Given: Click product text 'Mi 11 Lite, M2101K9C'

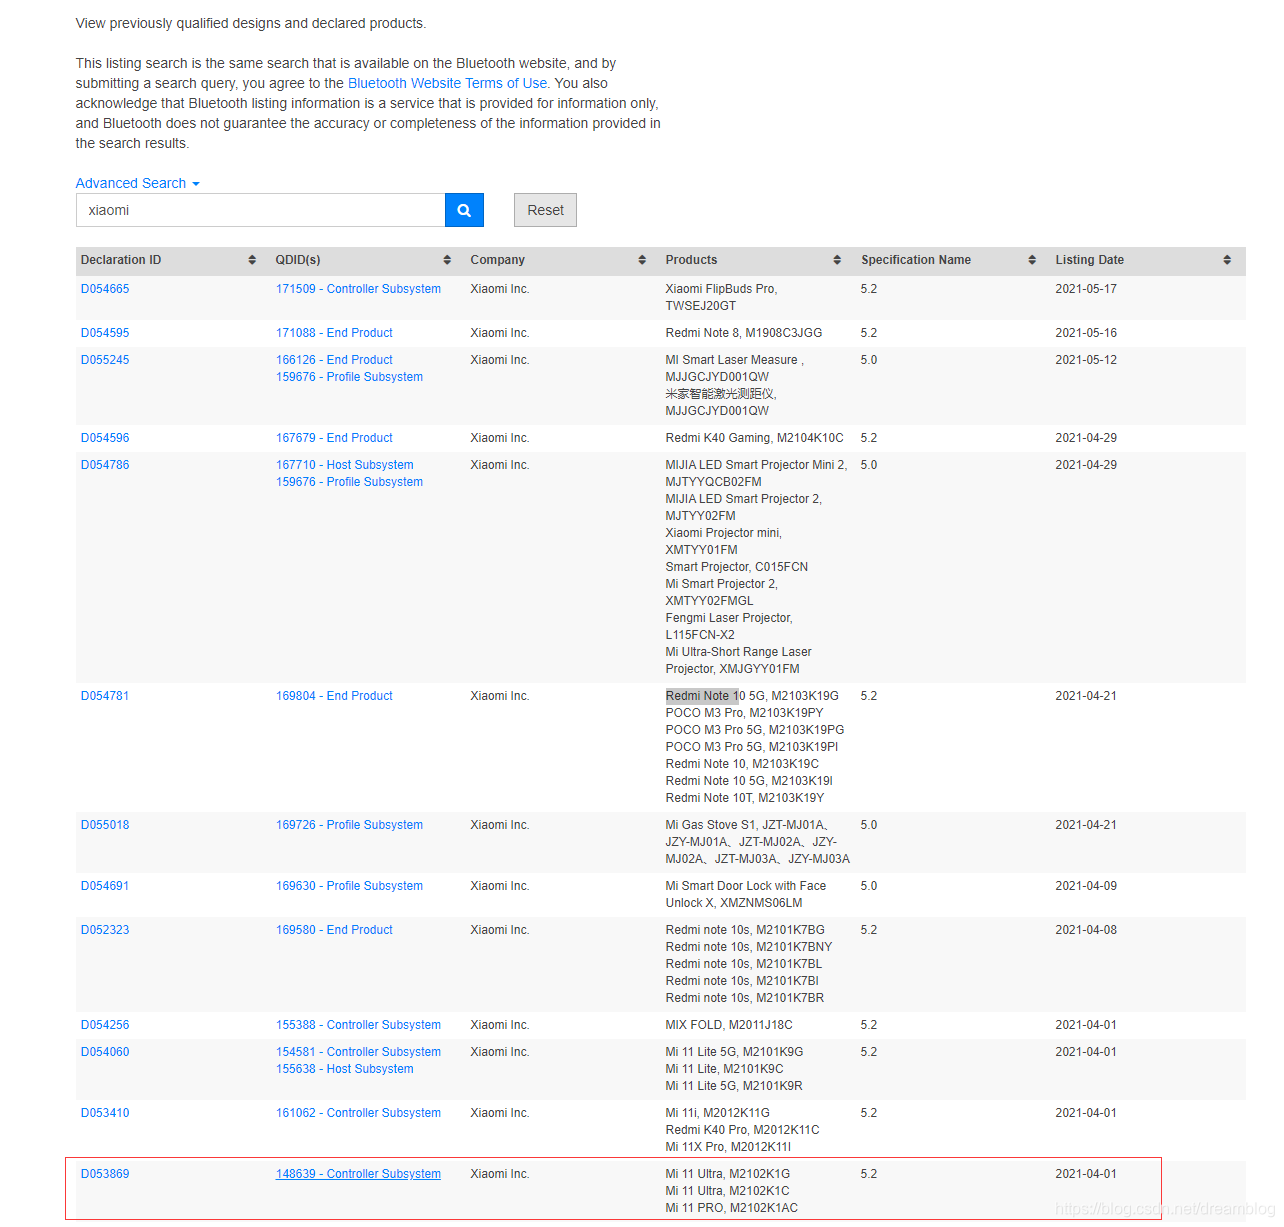Looking at the screenshot, I should 724,1069.
